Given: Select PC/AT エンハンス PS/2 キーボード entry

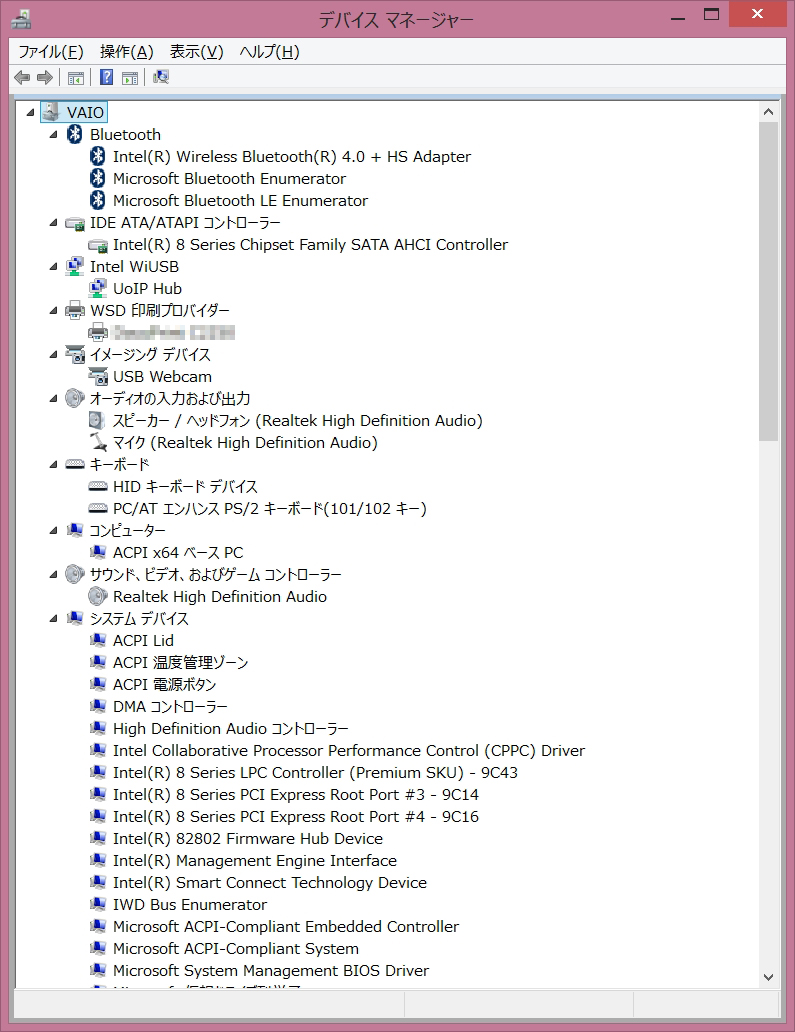Looking at the screenshot, I should pyautogui.click(x=270, y=508).
